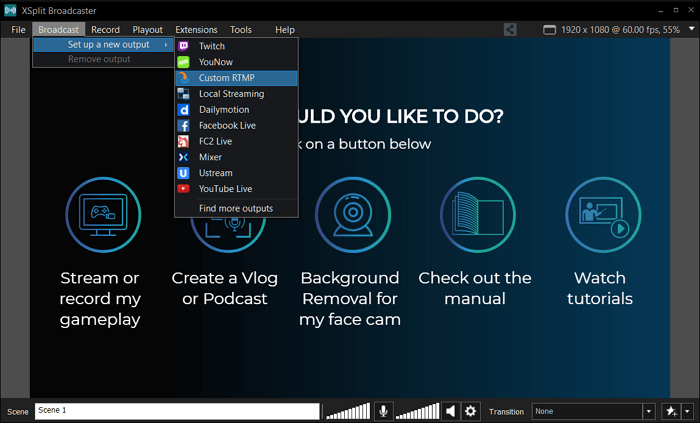Click Stream or record my gameplay

point(100,299)
